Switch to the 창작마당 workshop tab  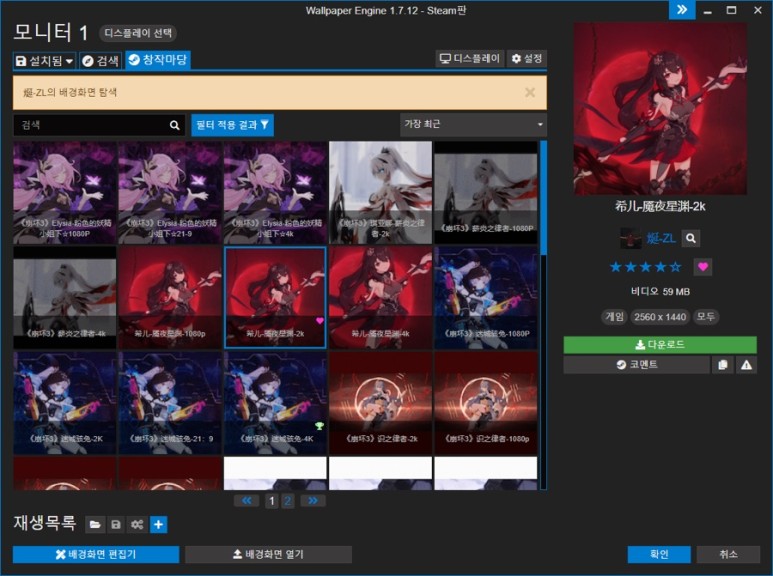pyautogui.click(x=158, y=60)
